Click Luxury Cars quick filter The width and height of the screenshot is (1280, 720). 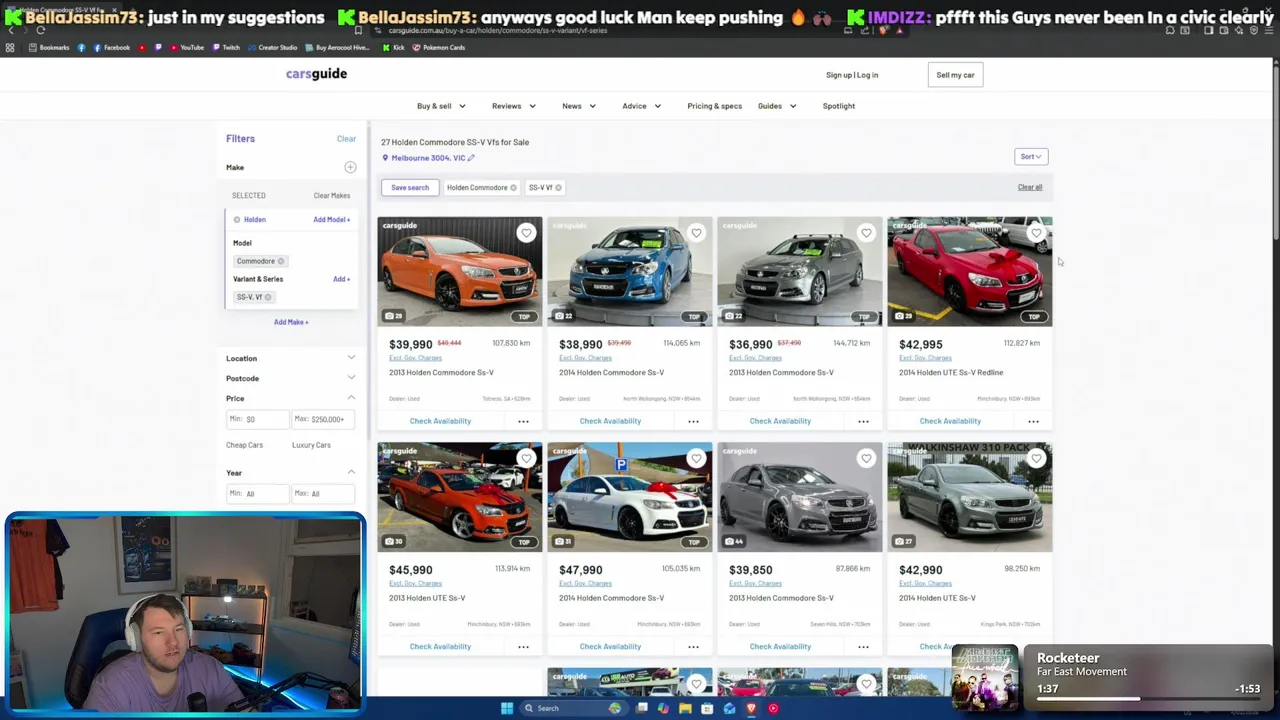point(311,445)
